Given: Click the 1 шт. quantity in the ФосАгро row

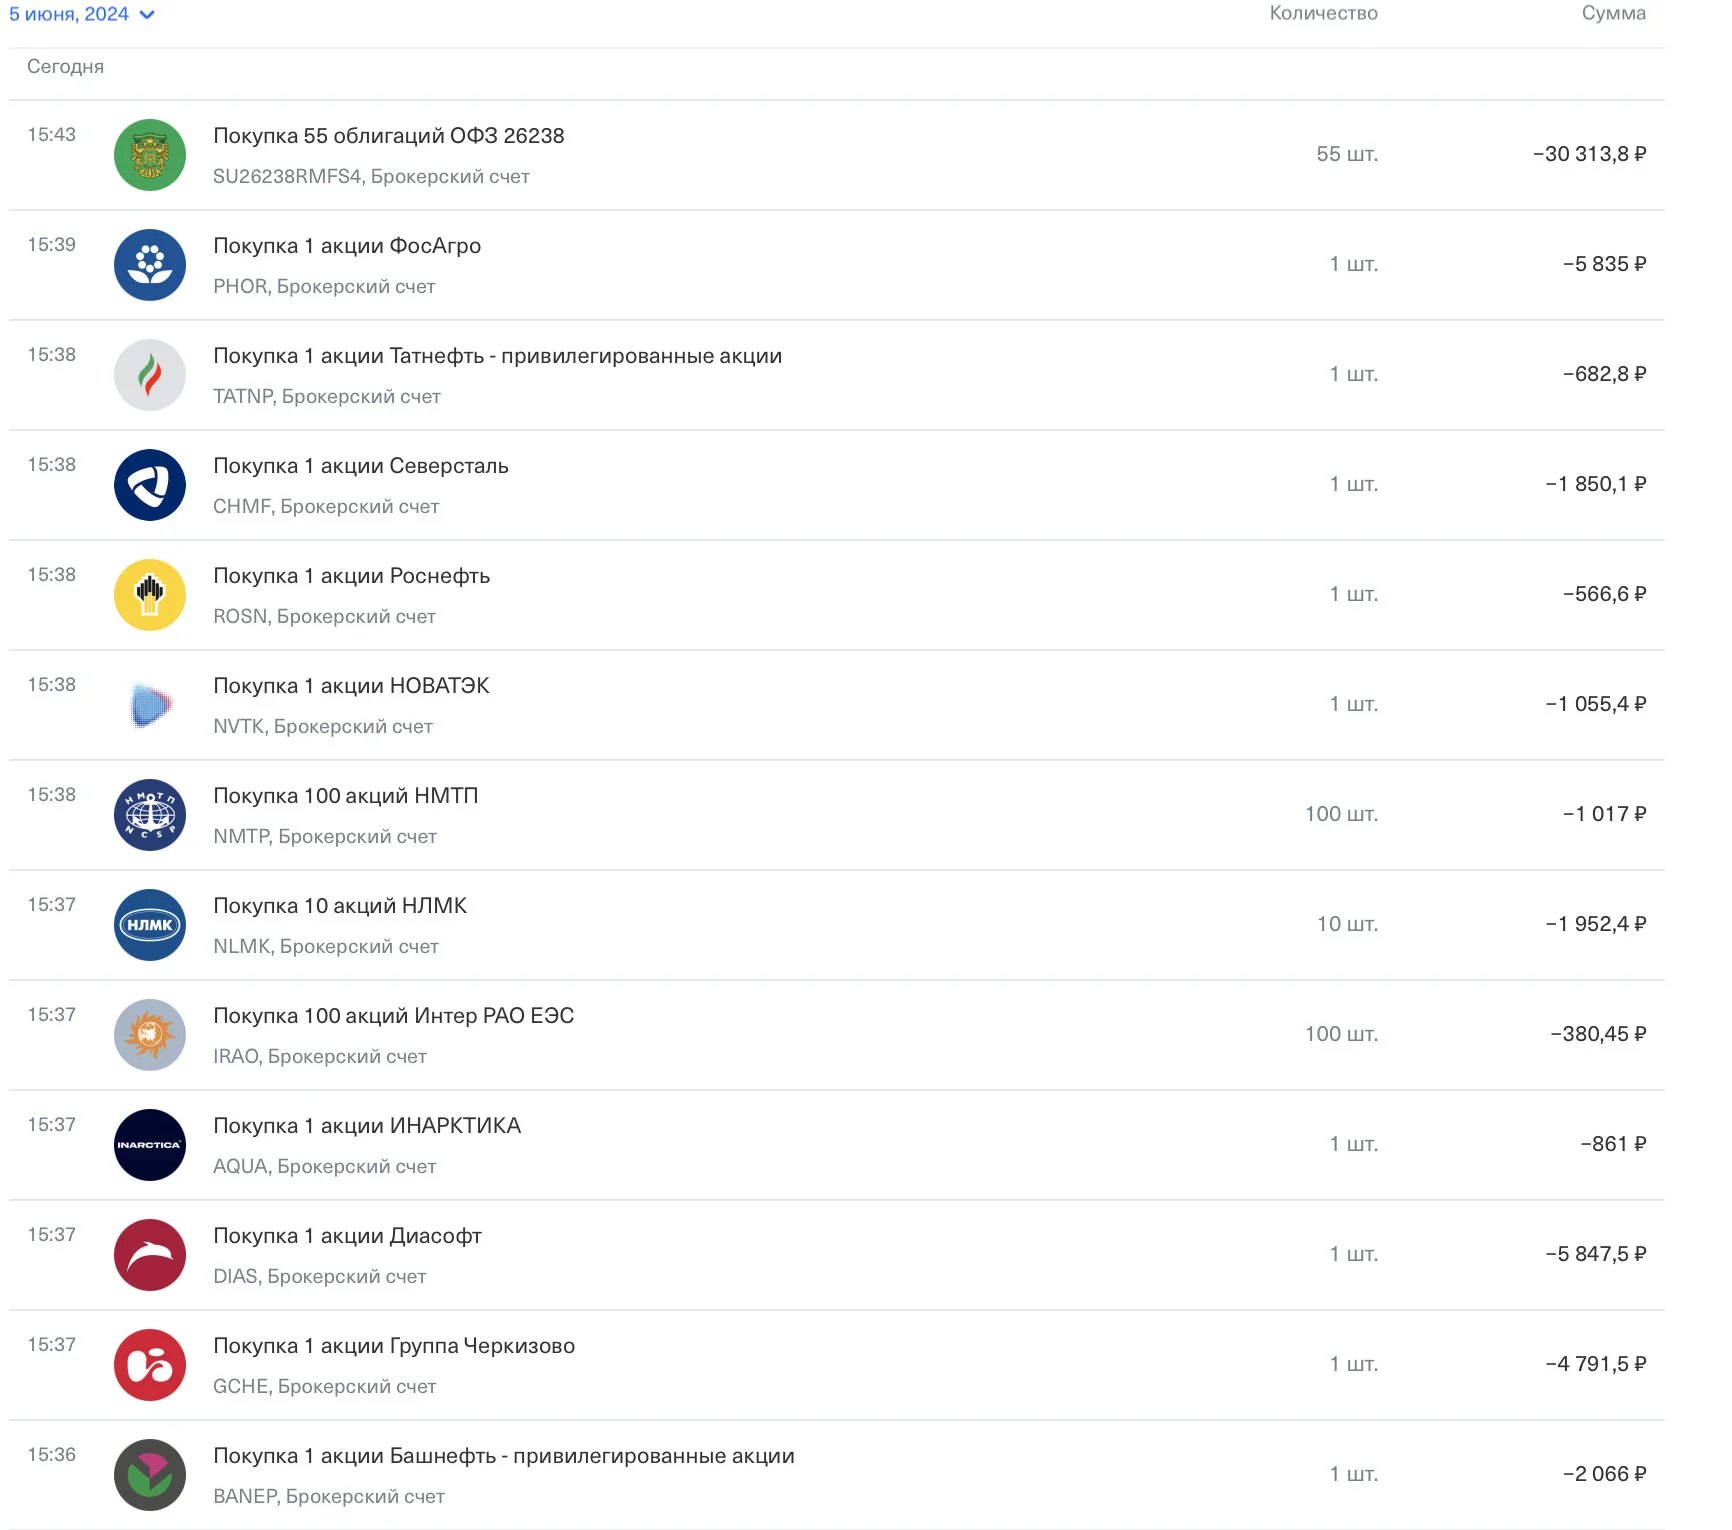Looking at the screenshot, I should point(1354,264).
